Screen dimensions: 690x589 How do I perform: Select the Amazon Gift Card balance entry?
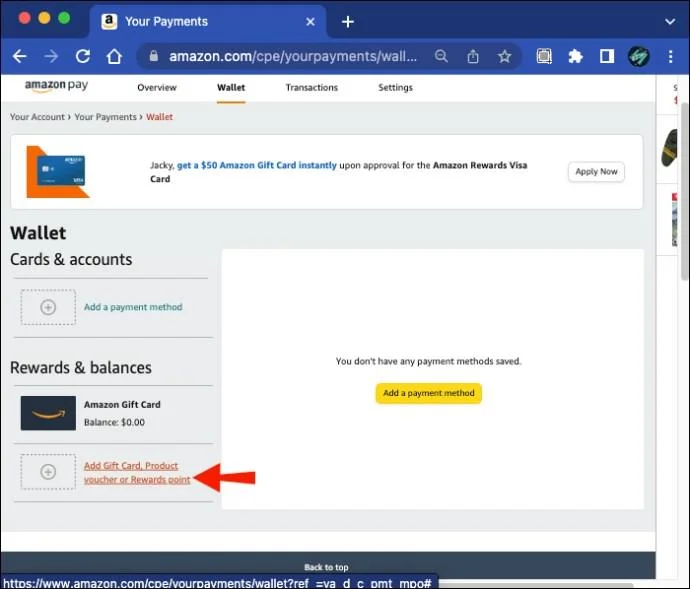click(113, 413)
